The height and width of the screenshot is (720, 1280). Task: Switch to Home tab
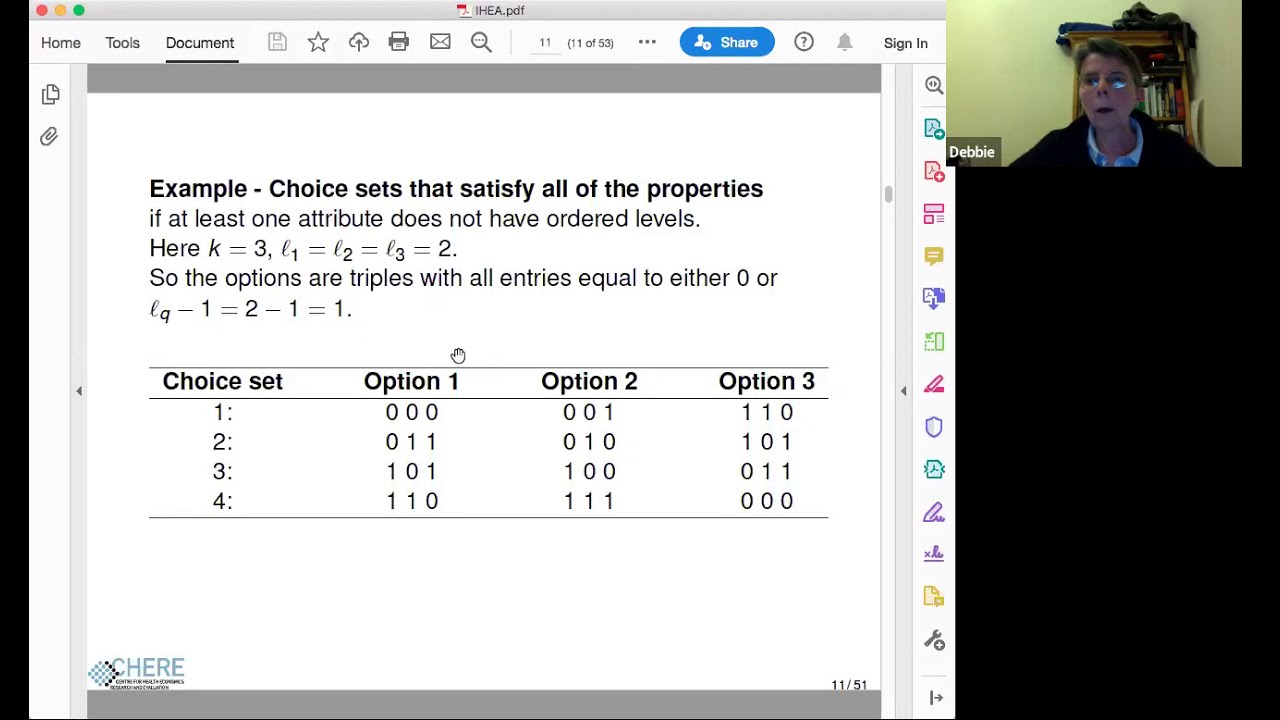[61, 43]
